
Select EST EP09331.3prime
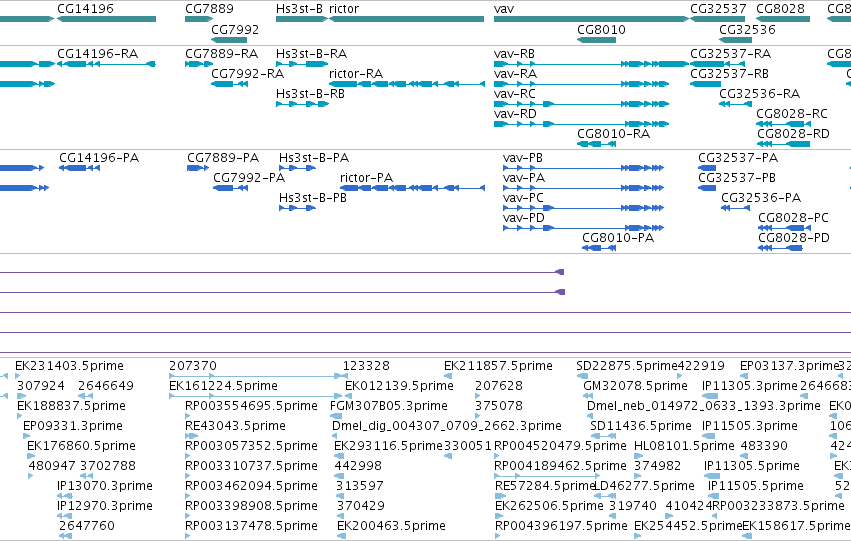[73, 426]
